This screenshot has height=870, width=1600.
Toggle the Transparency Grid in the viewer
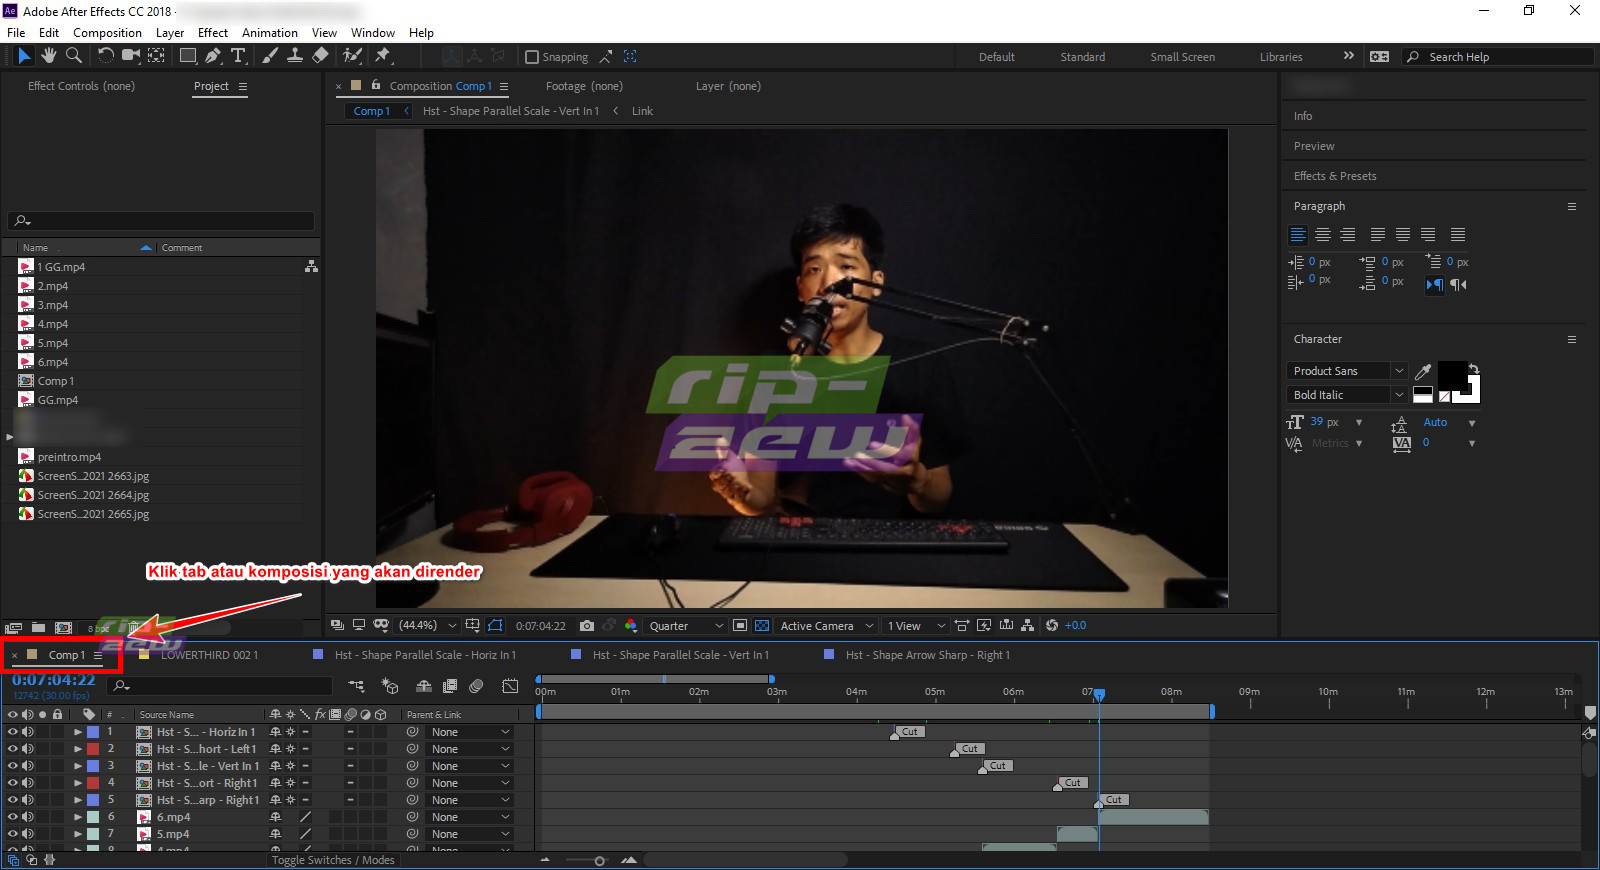point(762,626)
